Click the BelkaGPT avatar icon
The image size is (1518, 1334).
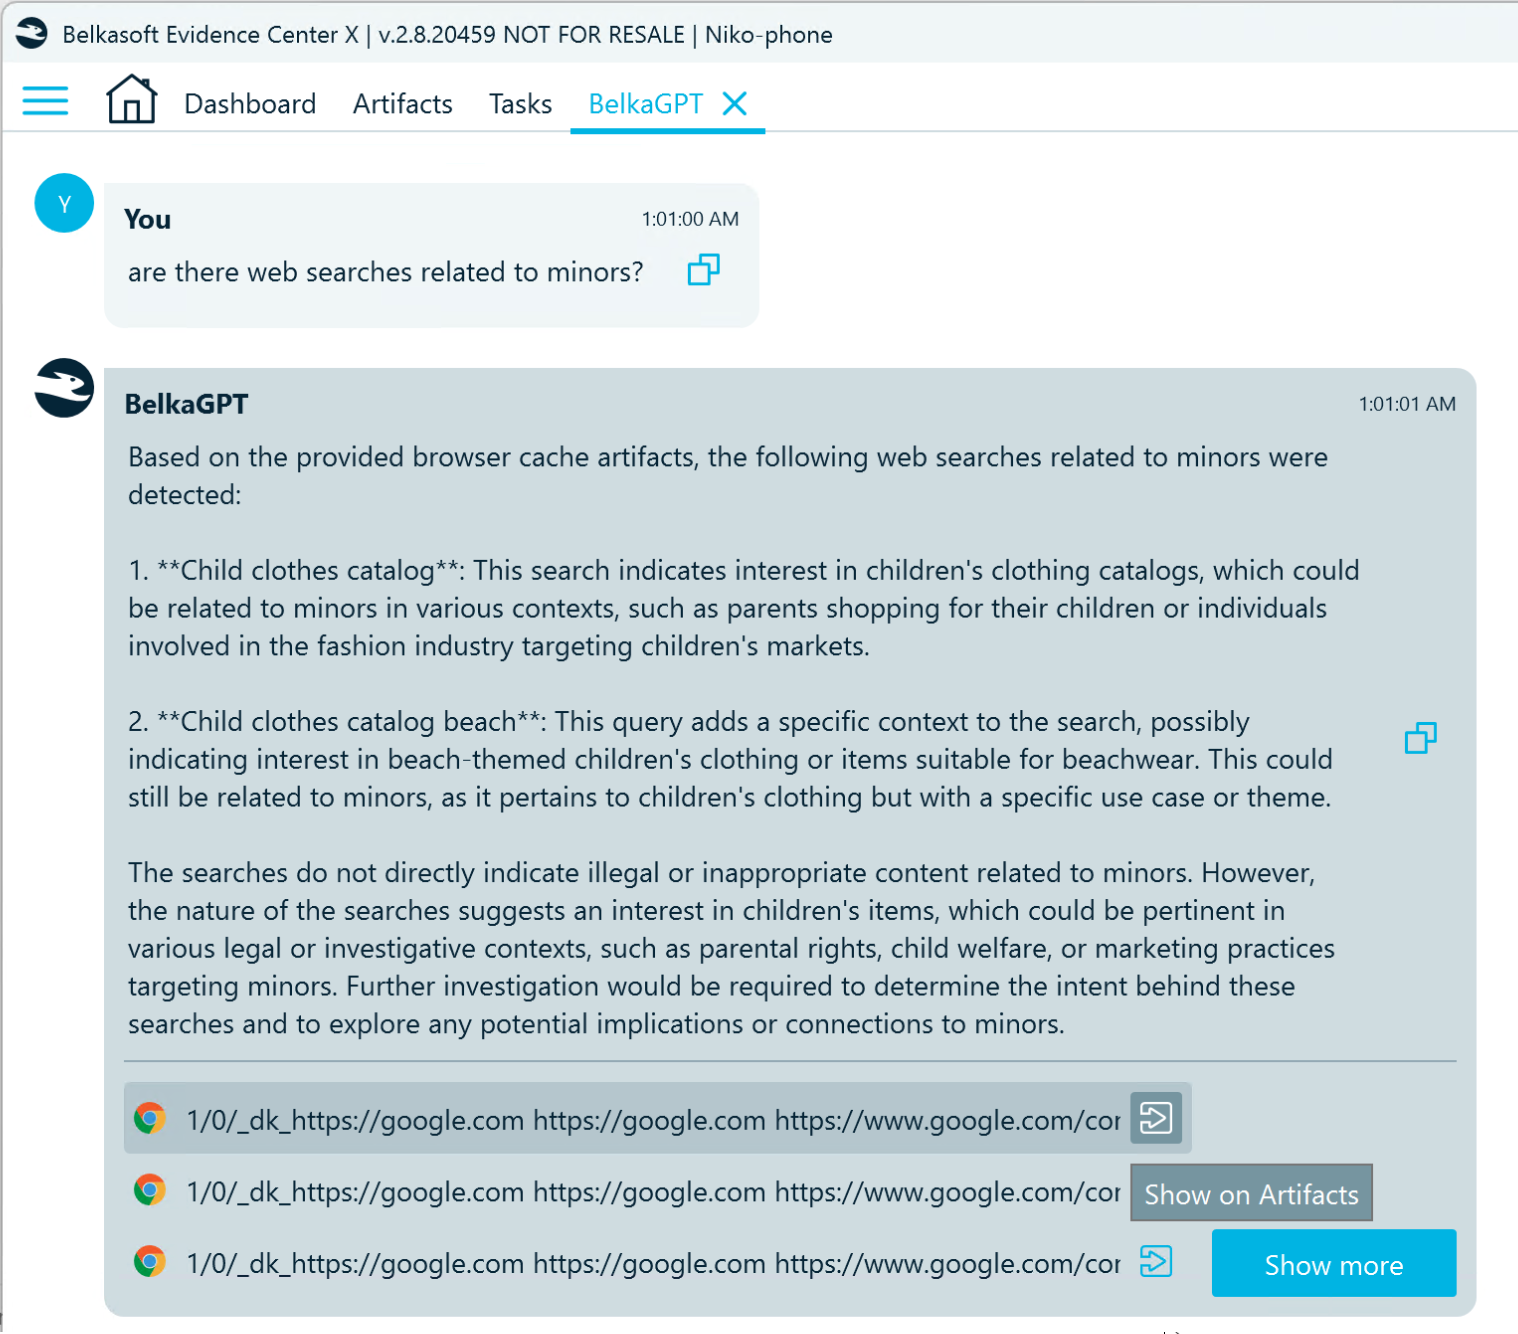click(x=64, y=388)
